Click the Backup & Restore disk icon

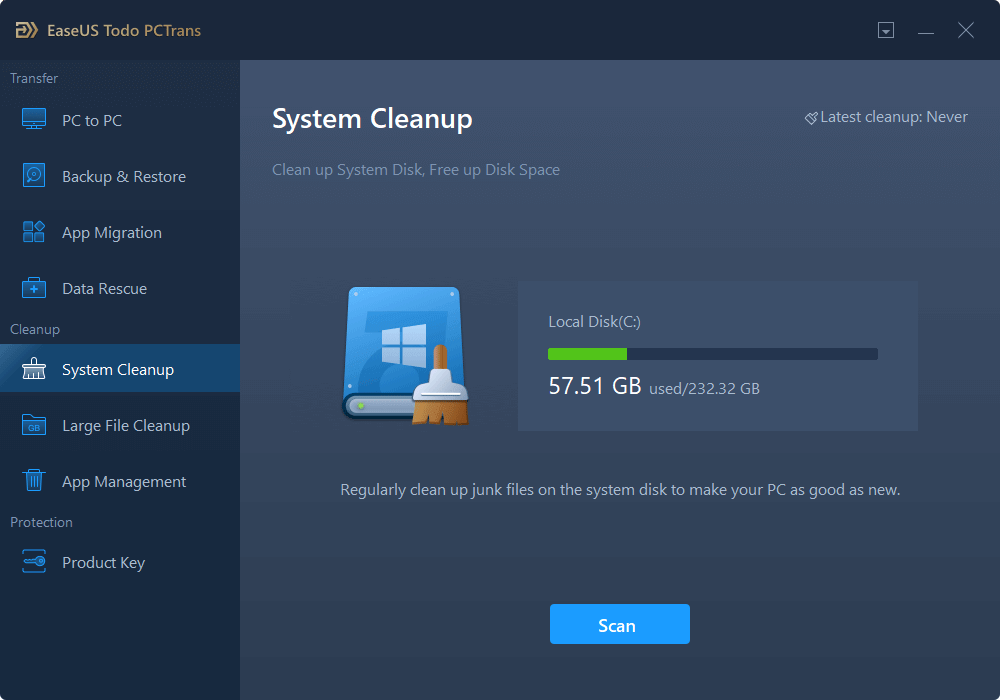[34, 175]
